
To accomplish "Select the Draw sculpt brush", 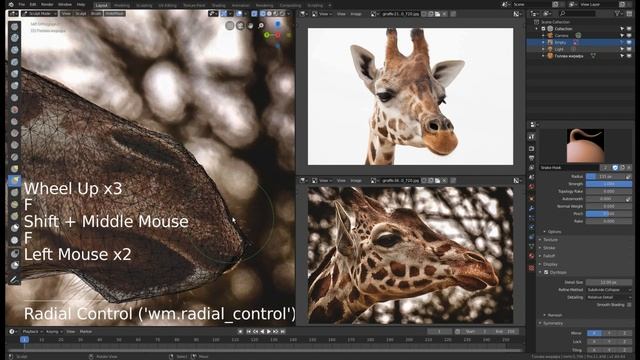I will (15, 27).
